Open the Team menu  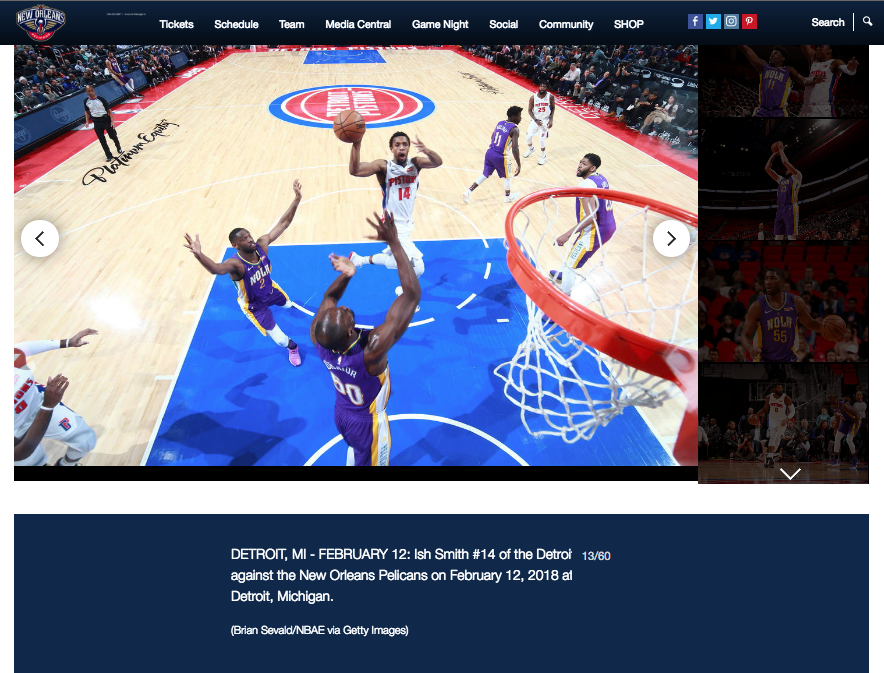pos(292,24)
